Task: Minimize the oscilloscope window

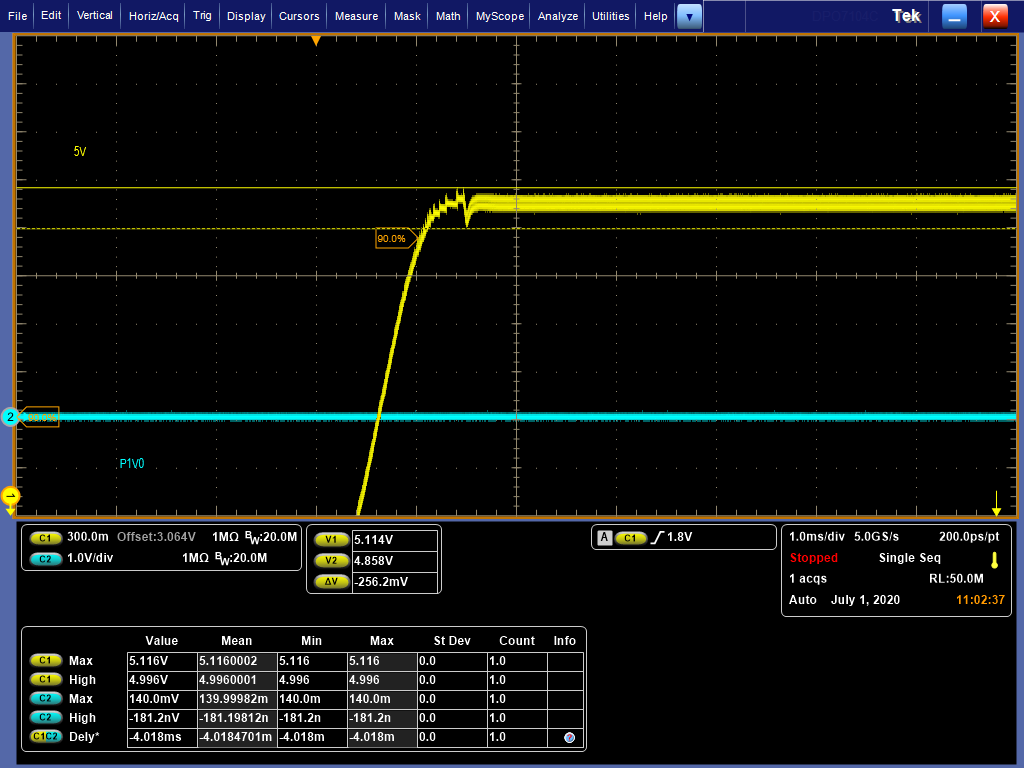Action: [x=954, y=16]
